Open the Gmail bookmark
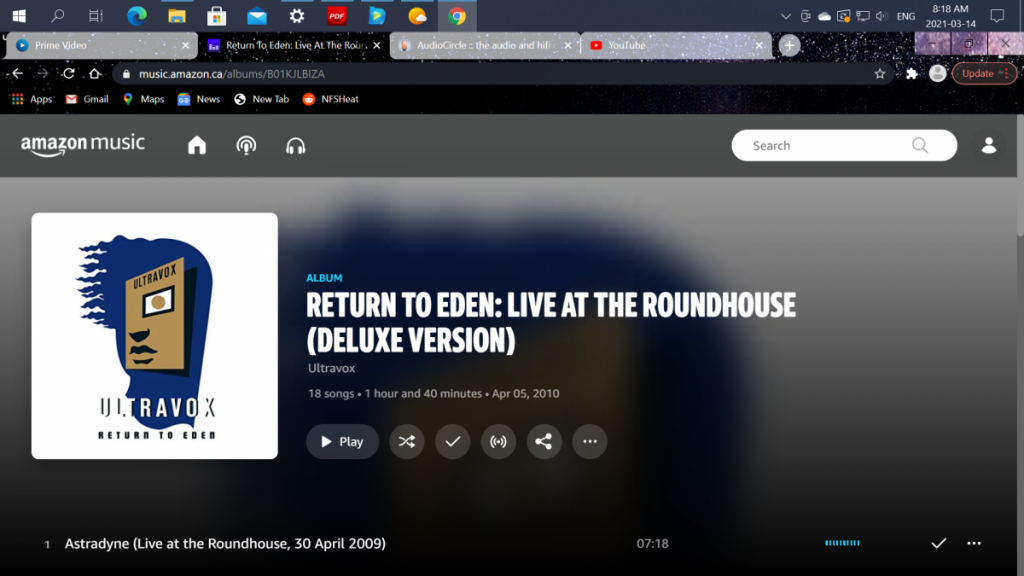Image resolution: width=1024 pixels, height=576 pixels. 87,99
